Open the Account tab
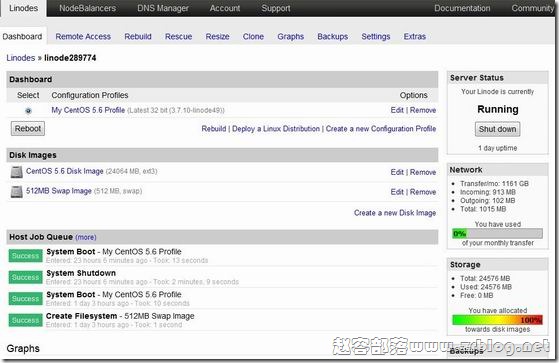 pos(225,8)
